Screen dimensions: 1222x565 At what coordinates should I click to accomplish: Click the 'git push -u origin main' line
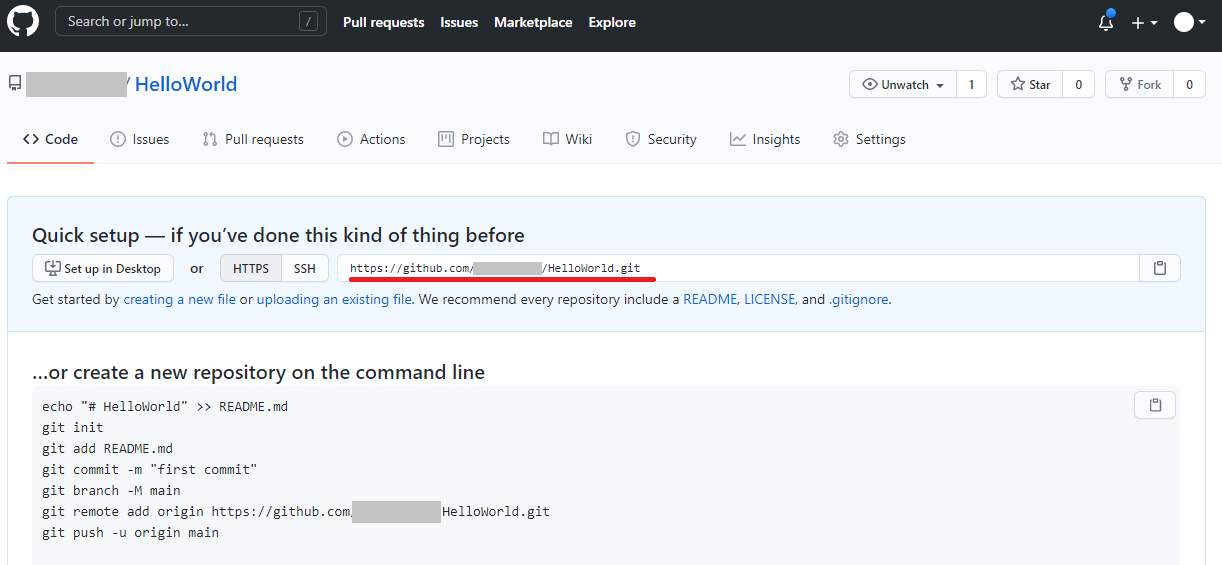130,532
